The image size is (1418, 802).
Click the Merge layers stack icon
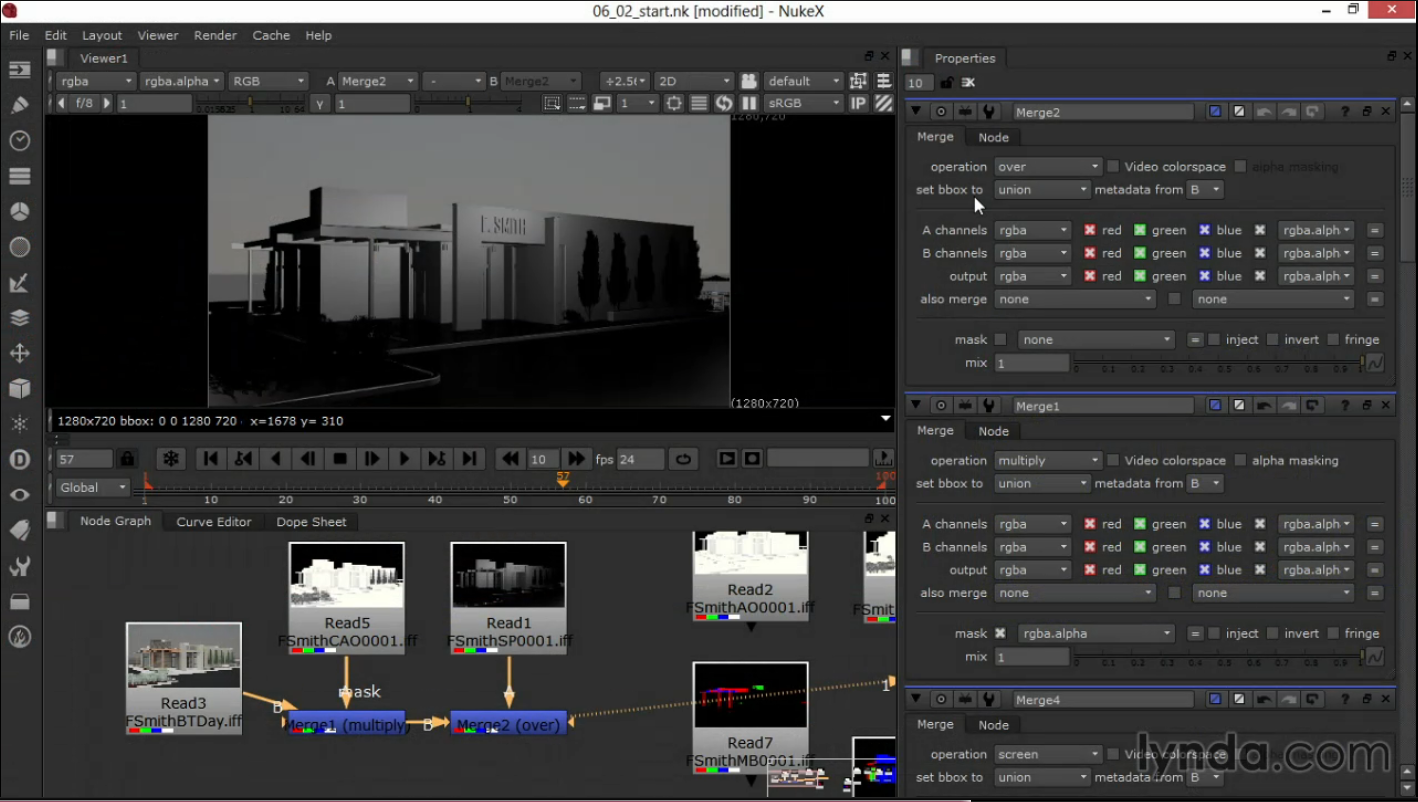pos(19,318)
